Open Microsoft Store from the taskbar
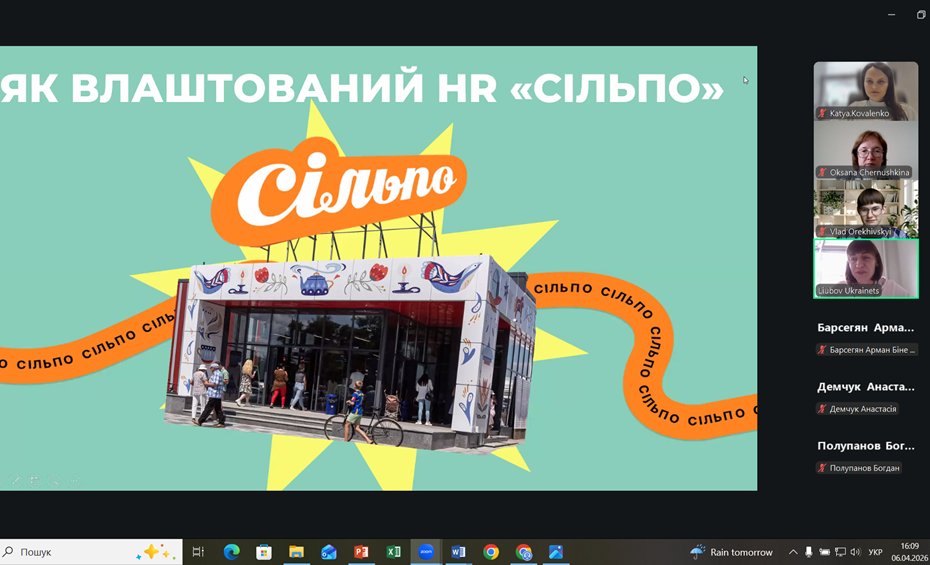Image resolution: width=930 pixels, height=565 pixels. pyautogui.click(x=264, y=552)
